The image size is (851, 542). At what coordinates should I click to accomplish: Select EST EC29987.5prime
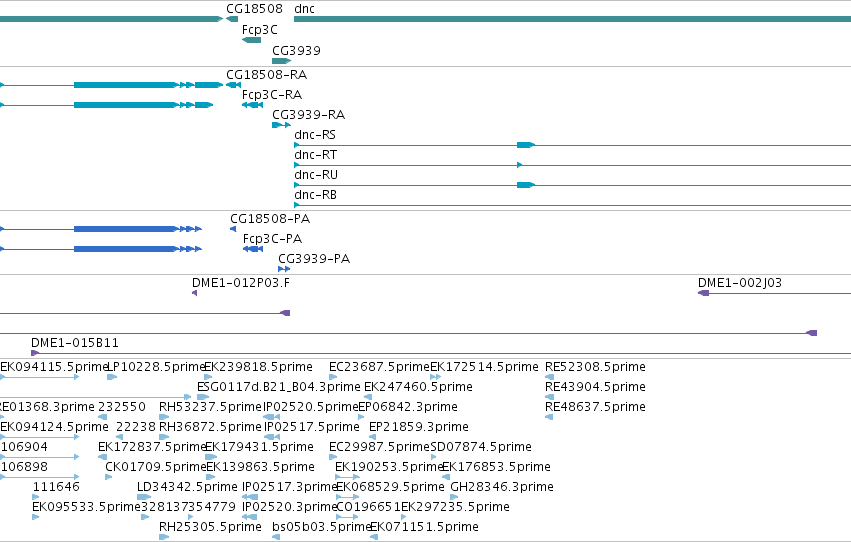coord(379,447)
